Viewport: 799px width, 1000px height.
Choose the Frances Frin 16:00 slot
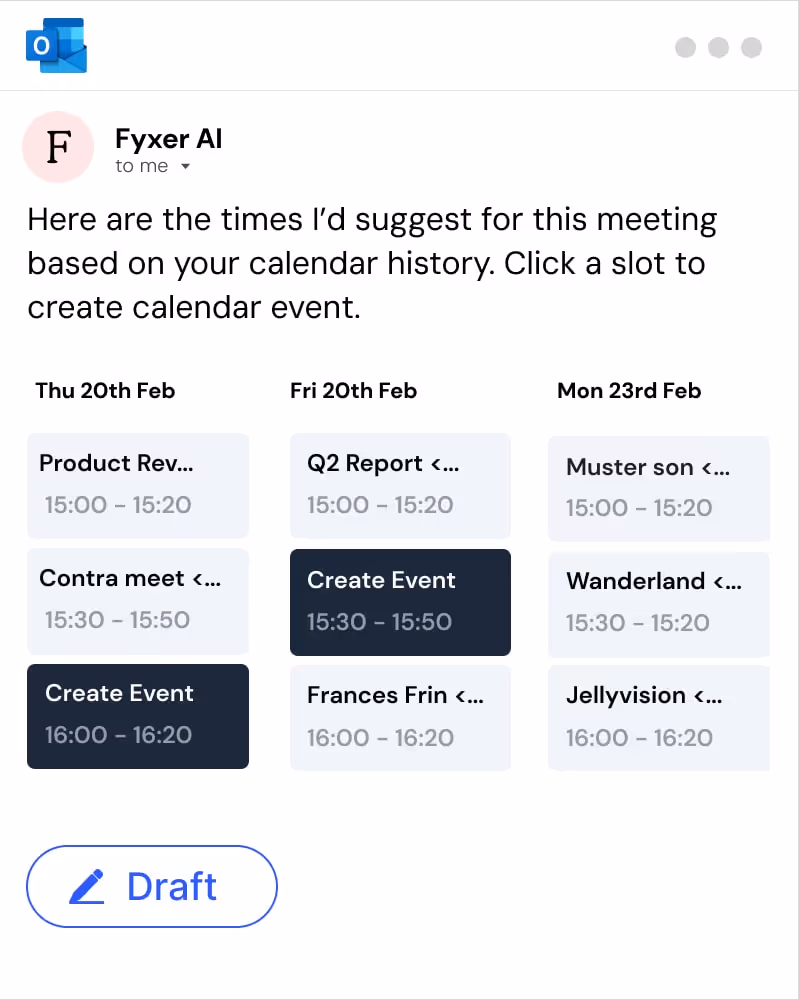pyautogui.click(x=400, y=717)
